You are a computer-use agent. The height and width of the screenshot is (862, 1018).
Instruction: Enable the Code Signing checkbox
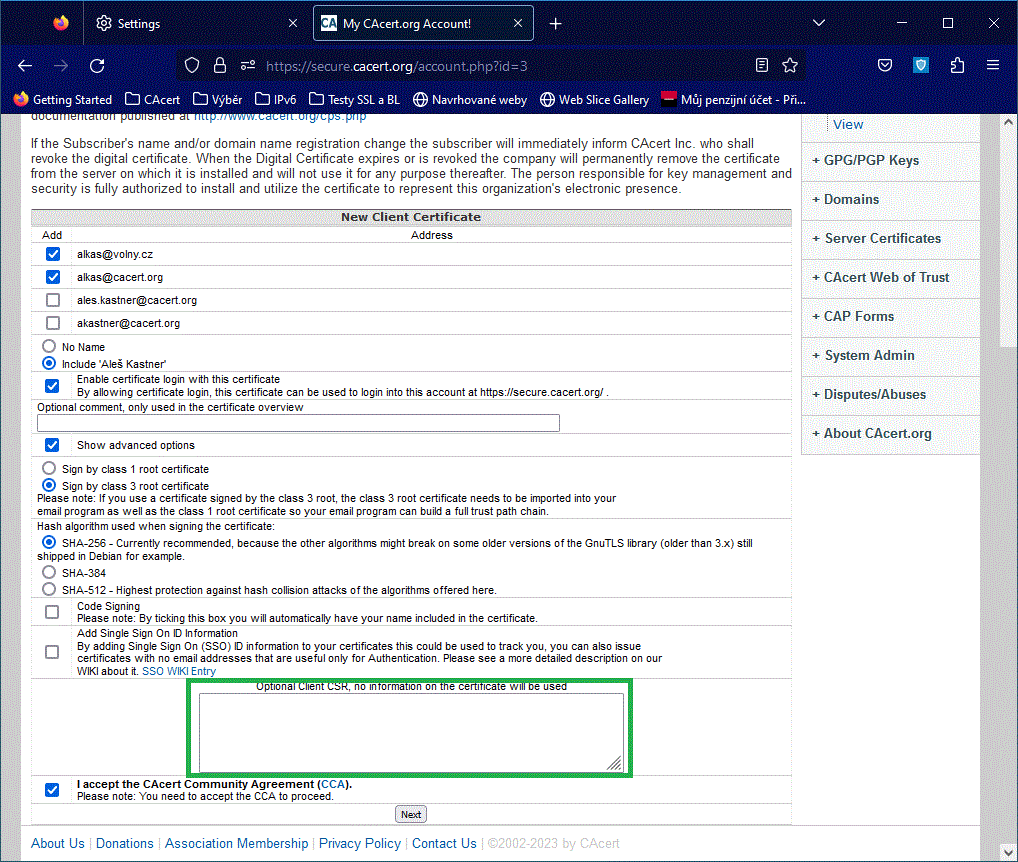pos(53,612)
